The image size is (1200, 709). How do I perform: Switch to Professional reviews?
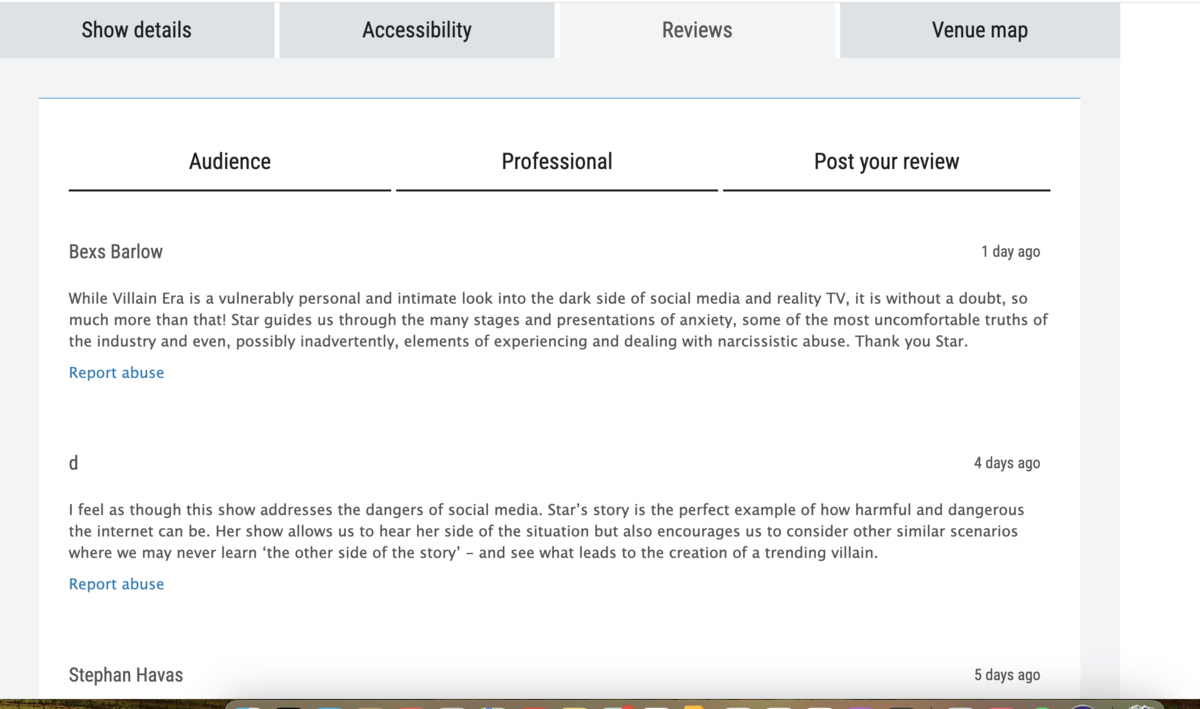point(557,162)
